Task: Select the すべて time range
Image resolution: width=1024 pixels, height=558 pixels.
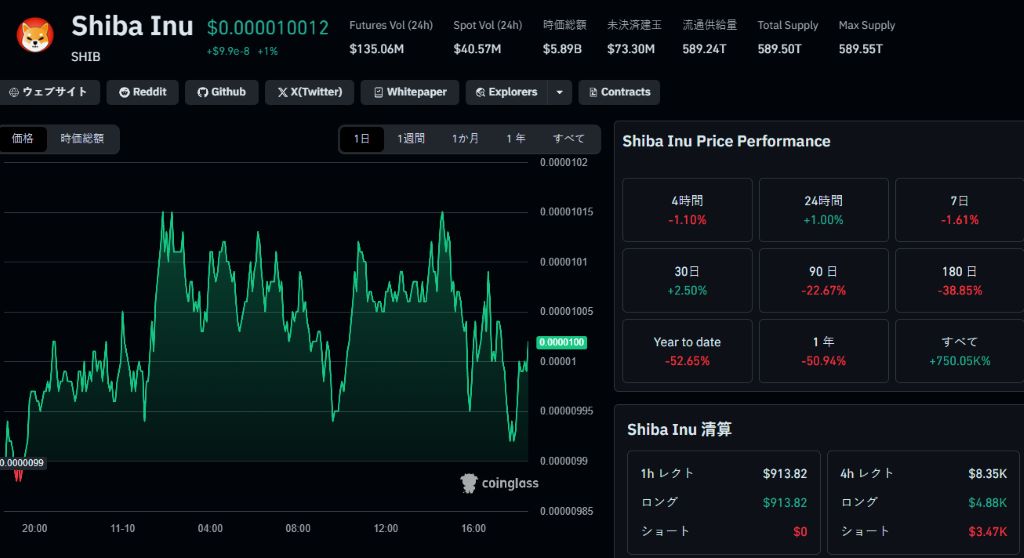Action: pyautogui.click(x=569, y=139)
